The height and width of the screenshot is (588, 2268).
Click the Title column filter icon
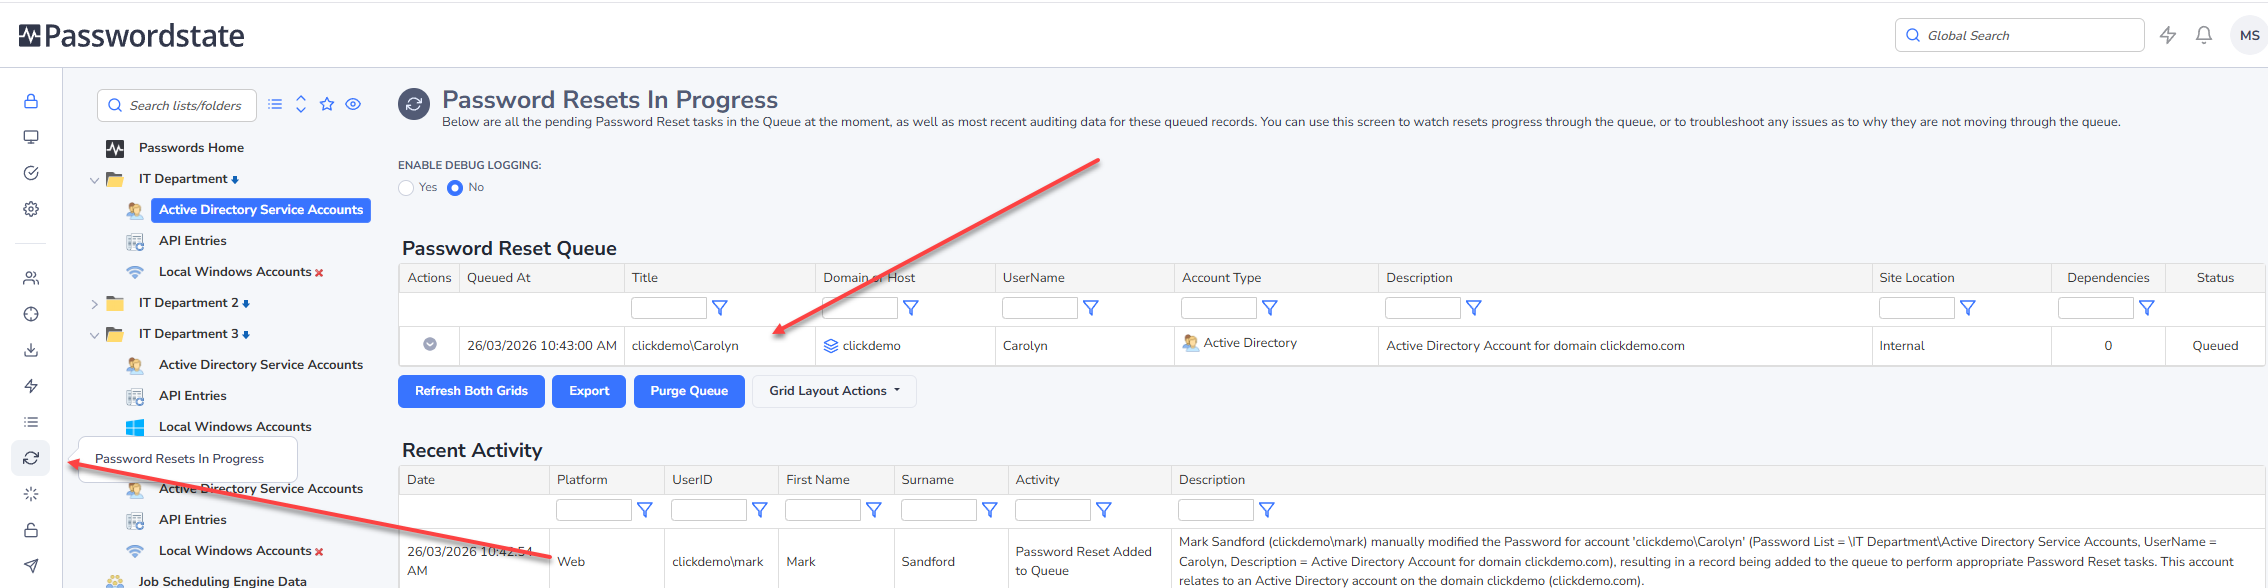pyautogui.click(x=720, y=308)
